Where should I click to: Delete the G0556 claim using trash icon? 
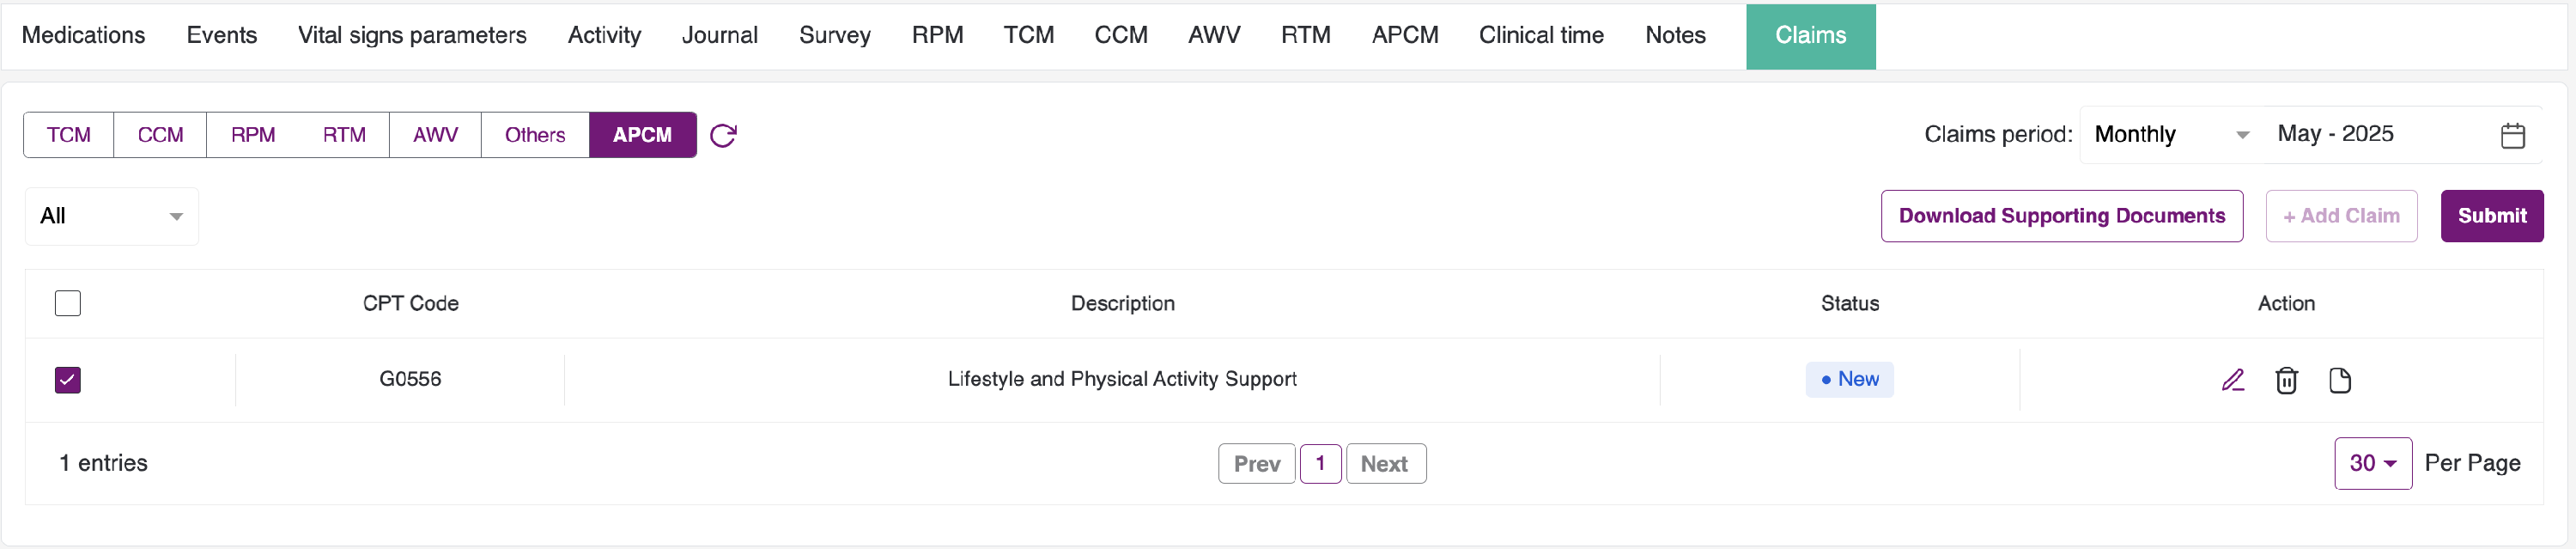pyautogui.click(x=2286, y=380)
